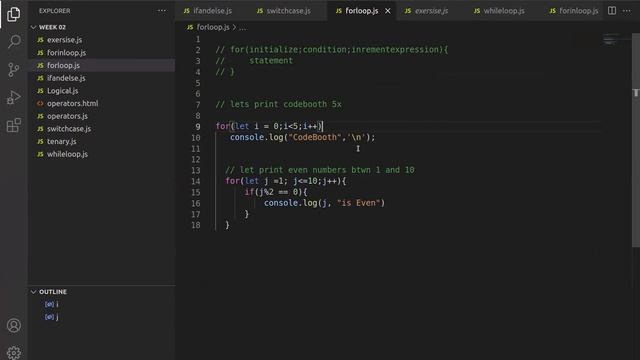Screen dimensions: 640x360
Task: Click comment "lets print codebooth 5x"
Action: point(279,104)
